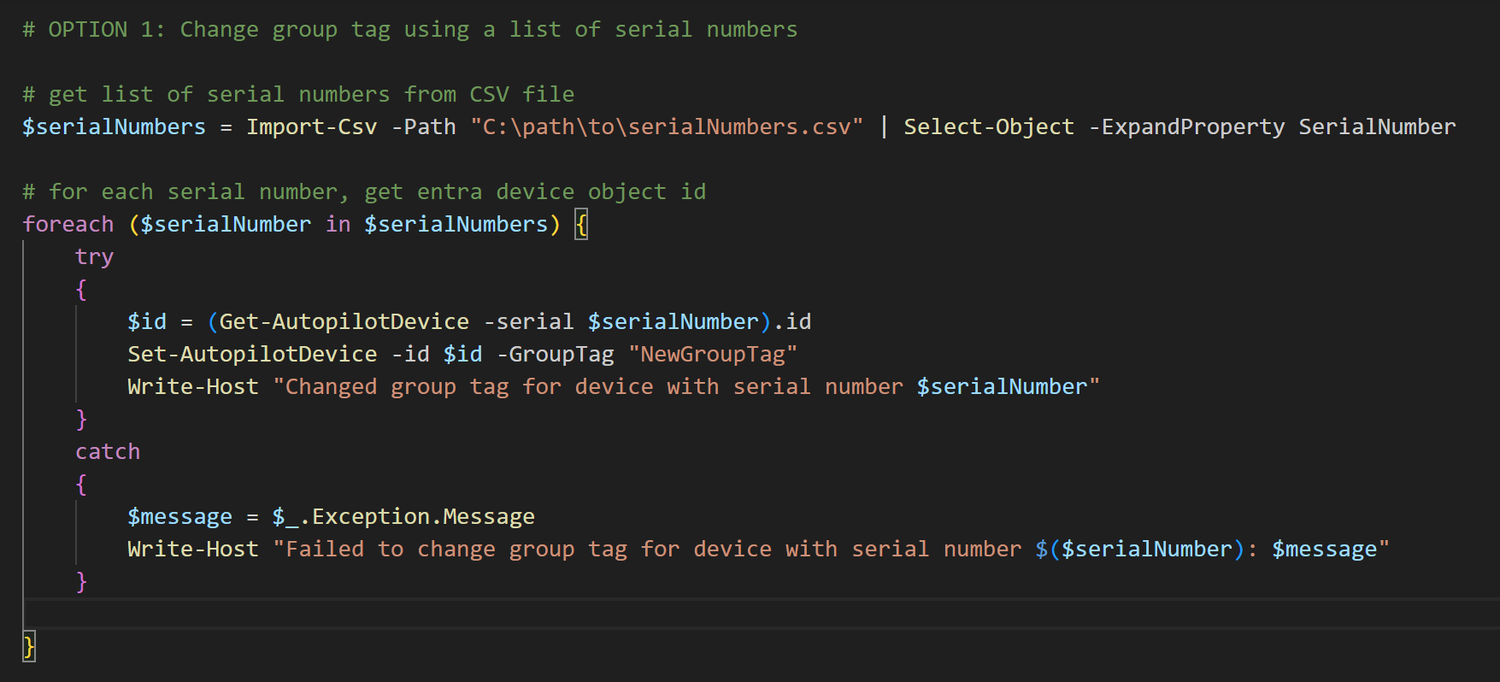Click the .id property after the parenthesis
The width and height of the screenshot is (1500, 682).
pyautogui.click(x=792, y=322)
